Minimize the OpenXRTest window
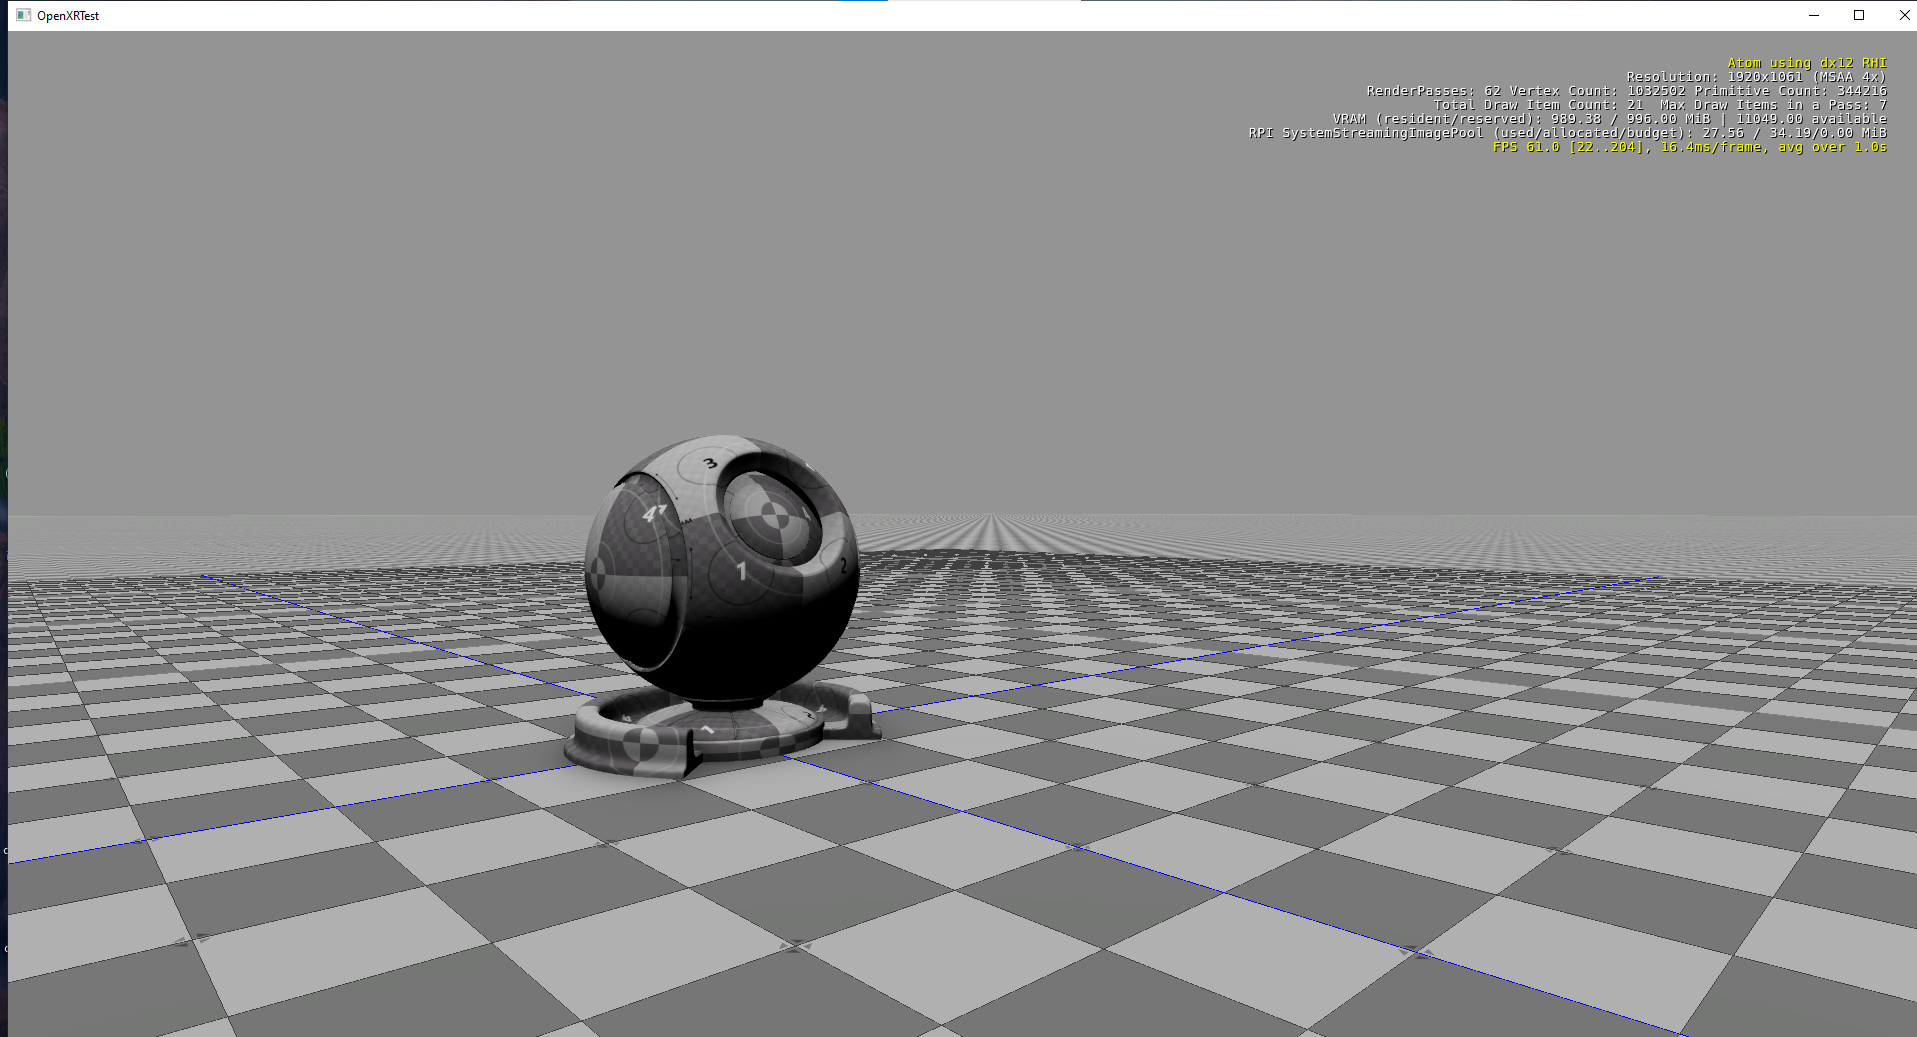1917x1037 pixels. (1812, 15)
